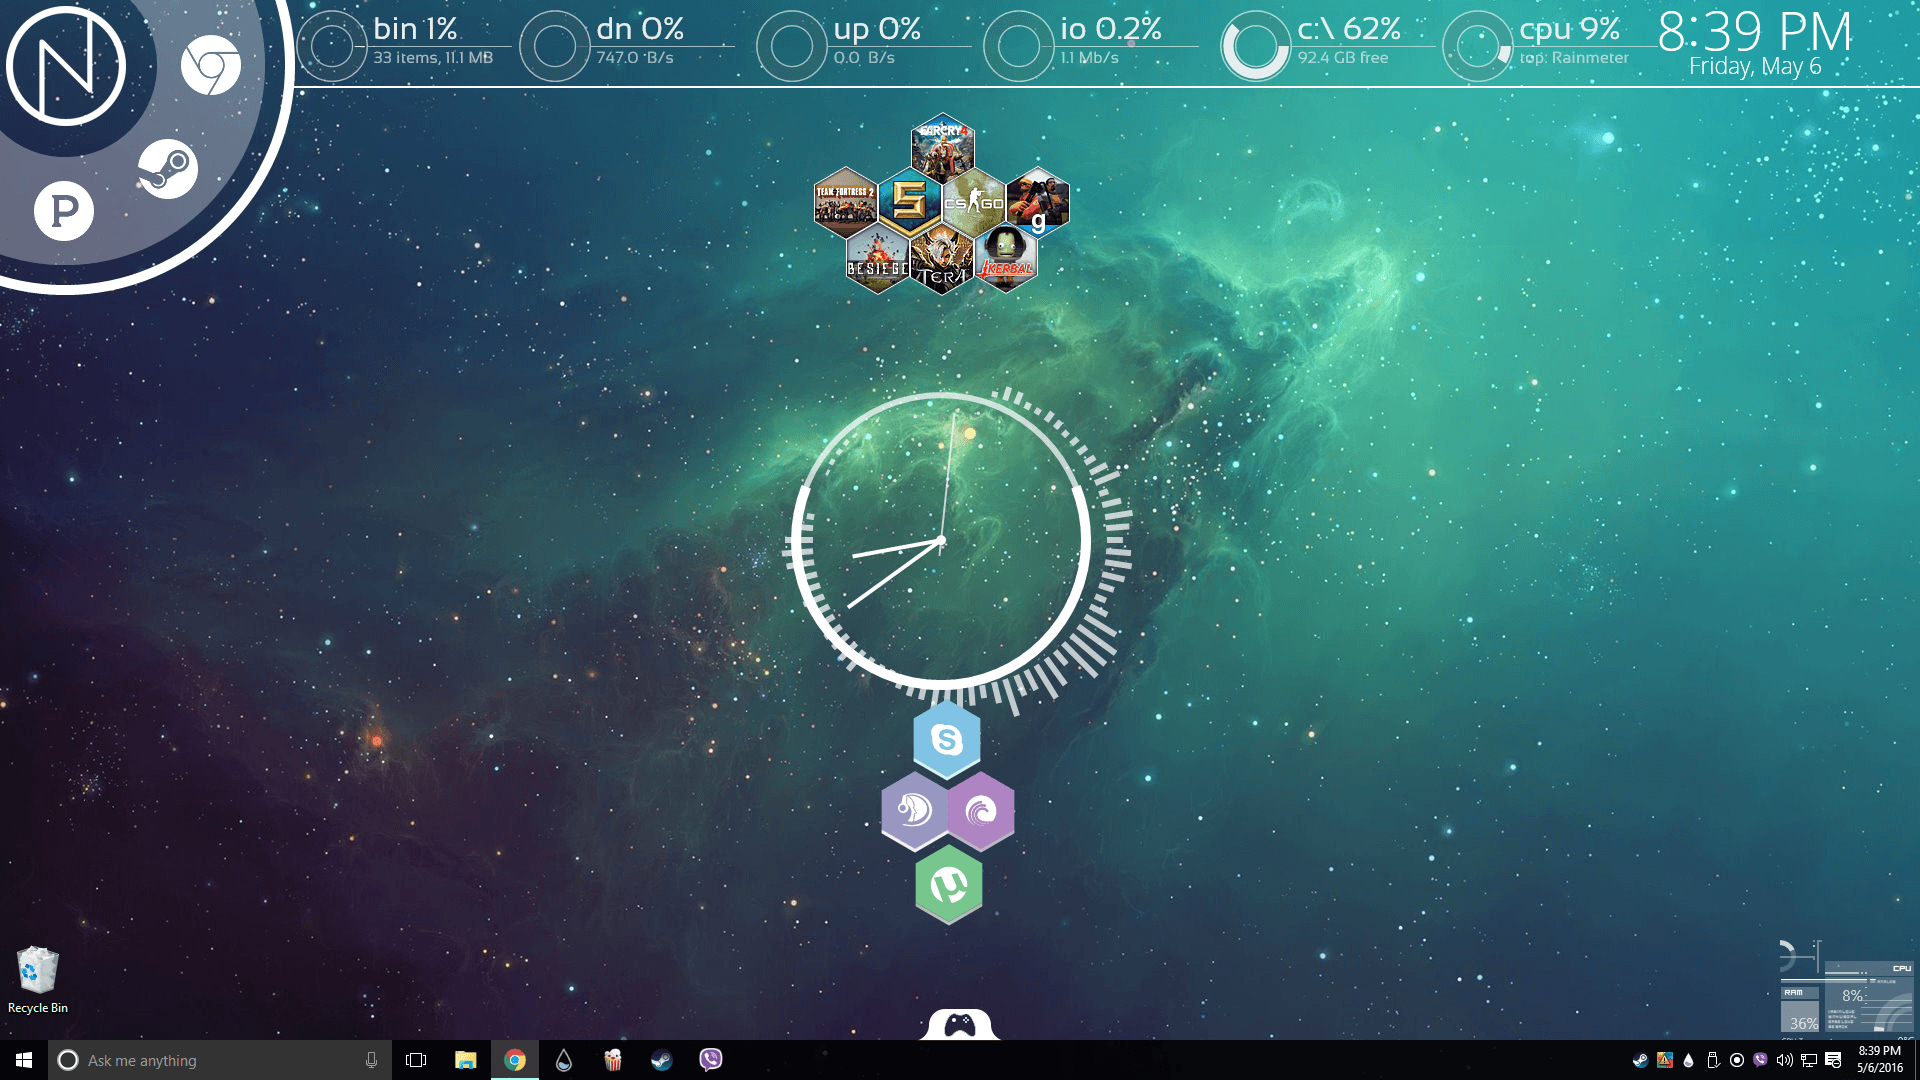Open the CS:GO hexagon tile
The width and height of the screenshot is (1920, 1080).
pos(973,202)
